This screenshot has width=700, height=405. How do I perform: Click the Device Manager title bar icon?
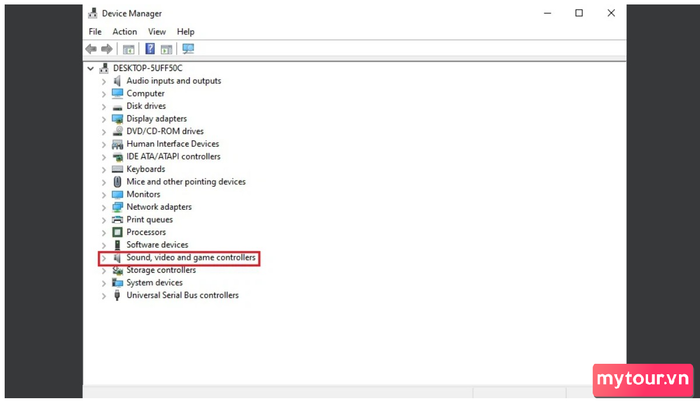pos(93,13)
